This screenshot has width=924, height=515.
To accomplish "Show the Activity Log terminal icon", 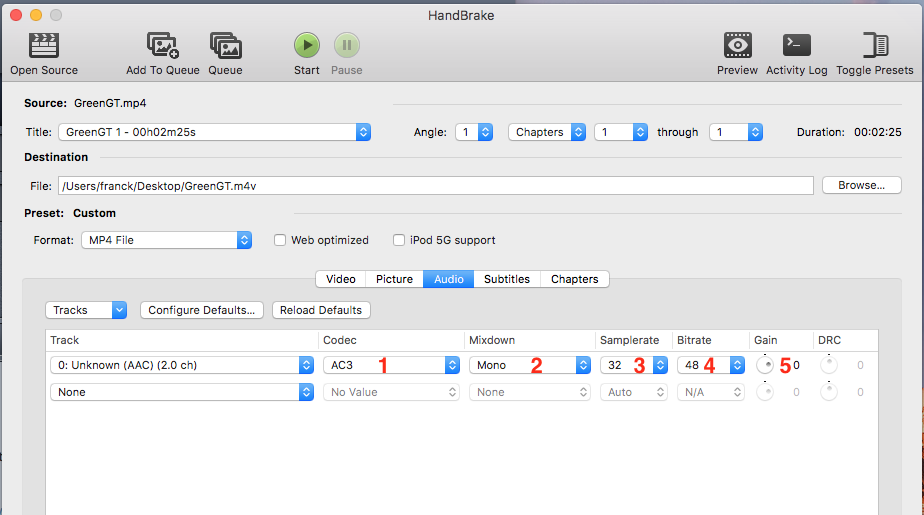I will tap(797, 45).
